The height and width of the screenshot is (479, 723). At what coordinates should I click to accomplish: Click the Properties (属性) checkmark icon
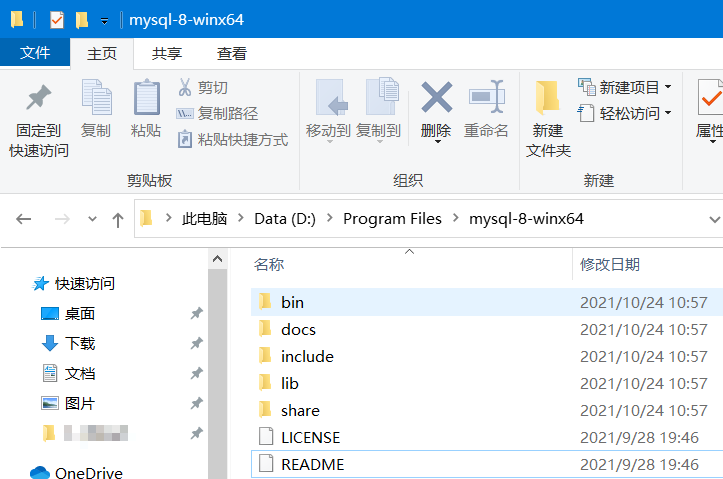pyautogui.click(x=710, y=97)
